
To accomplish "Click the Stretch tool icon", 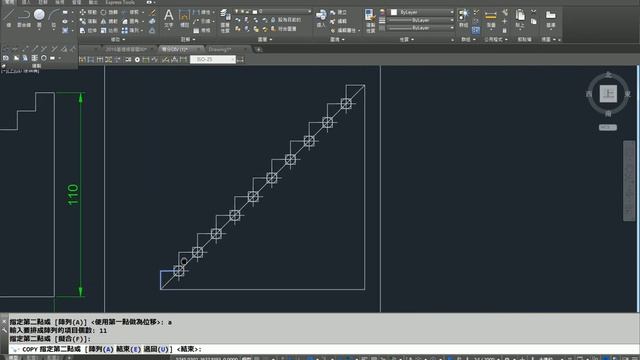I will (x=83, y=30).
